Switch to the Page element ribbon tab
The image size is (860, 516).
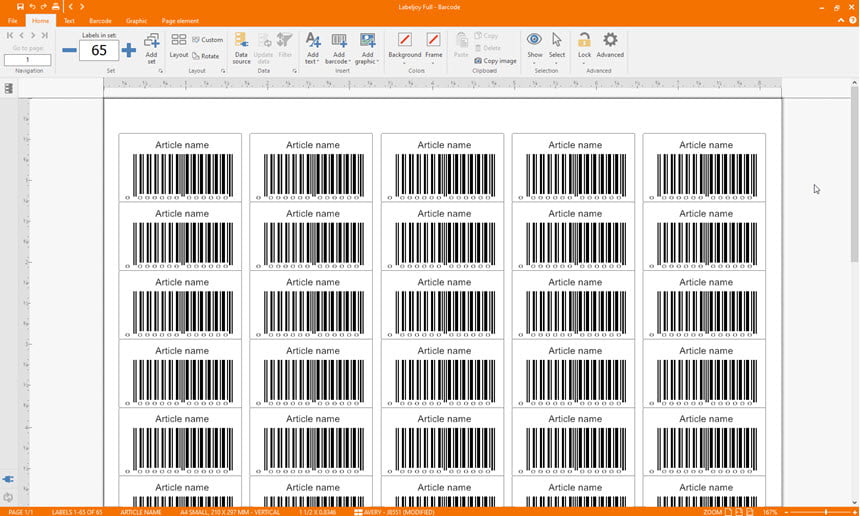coord(180,21)
